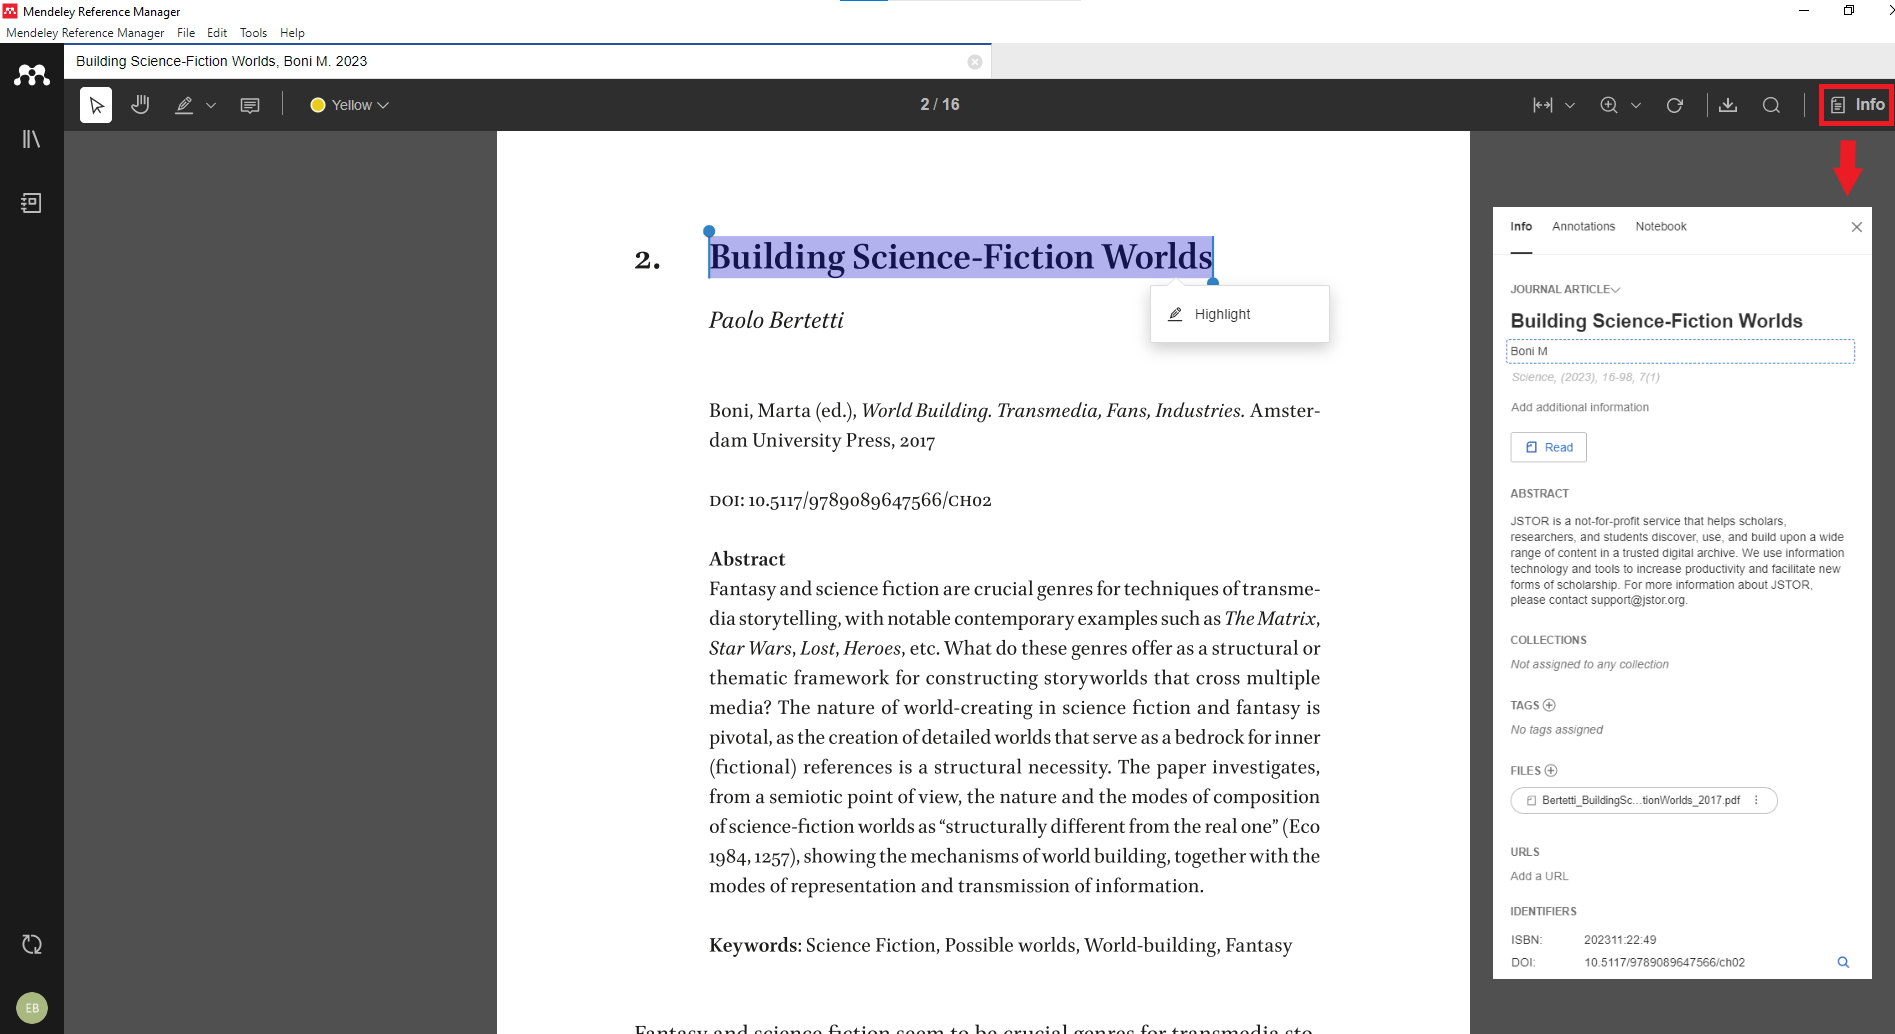Sync library with the refresh icon
This screenshot has height=1034, width=1895.
pyautogui.click(x=32, y=944)
